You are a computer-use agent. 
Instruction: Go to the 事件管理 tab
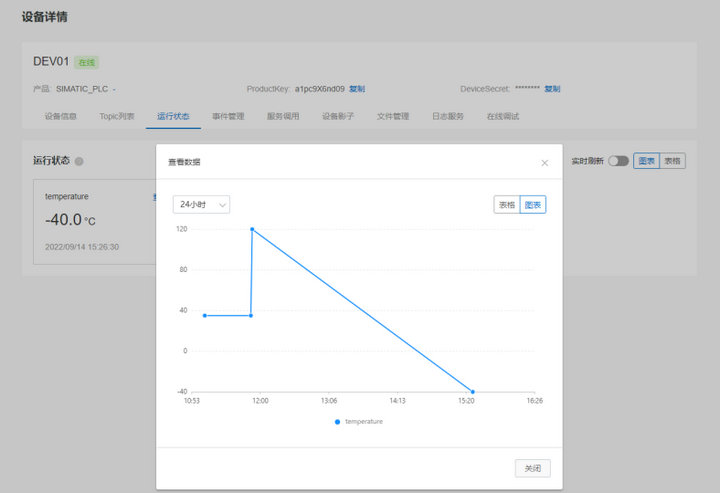(228, 116)
